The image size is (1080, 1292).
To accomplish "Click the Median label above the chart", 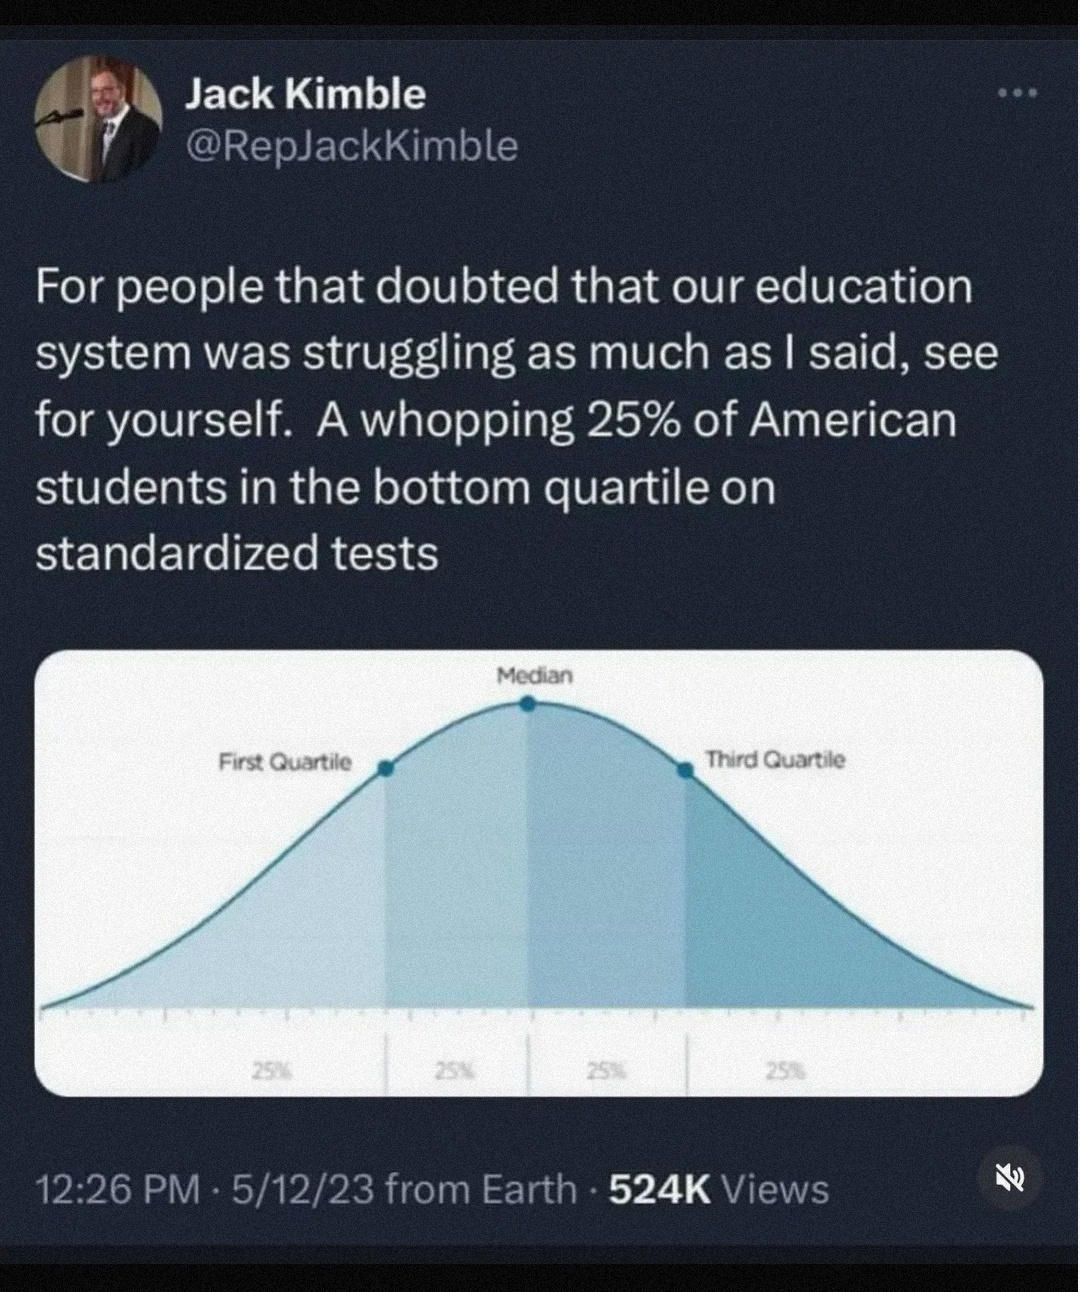I will click(535, 676).
